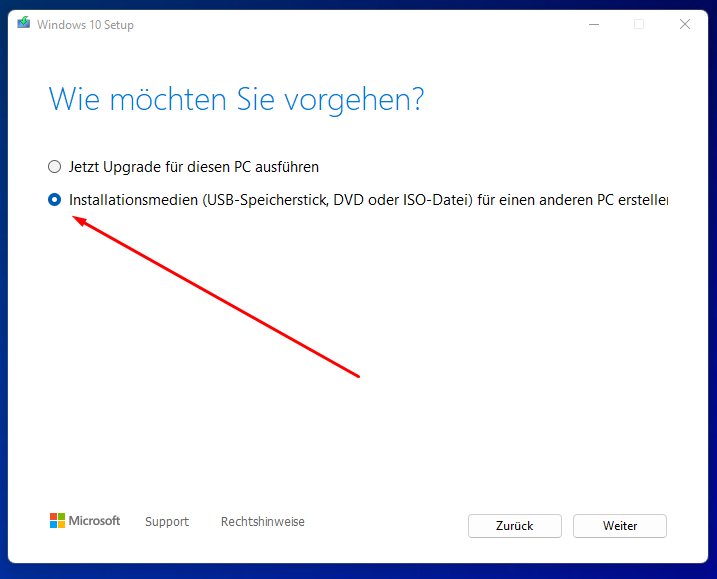
Task: Open the Support link
Action: click(167, 521)
